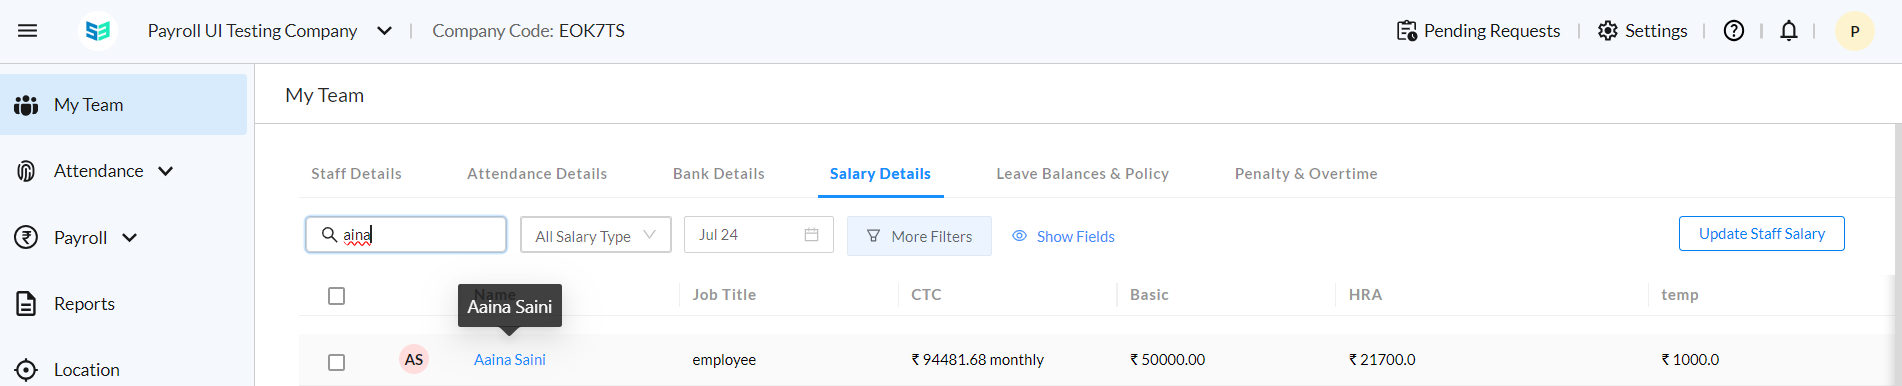
Task: Switch to the Bank Details tab
Action: click(x=719, y=174)
